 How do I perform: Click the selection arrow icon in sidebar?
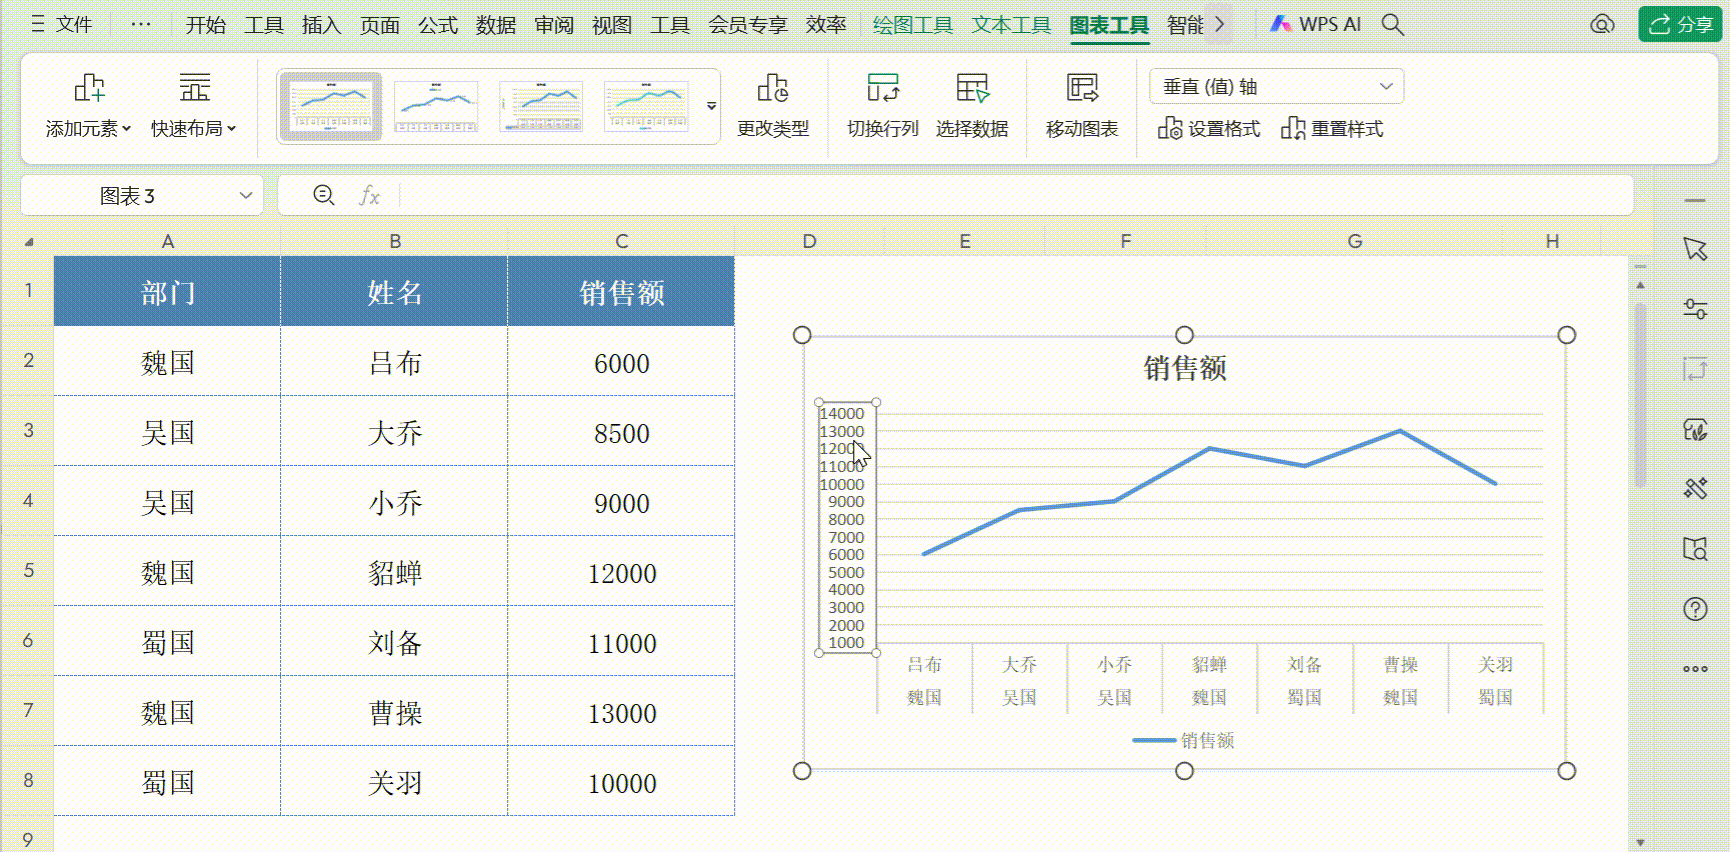click(x=1695, y=248)
